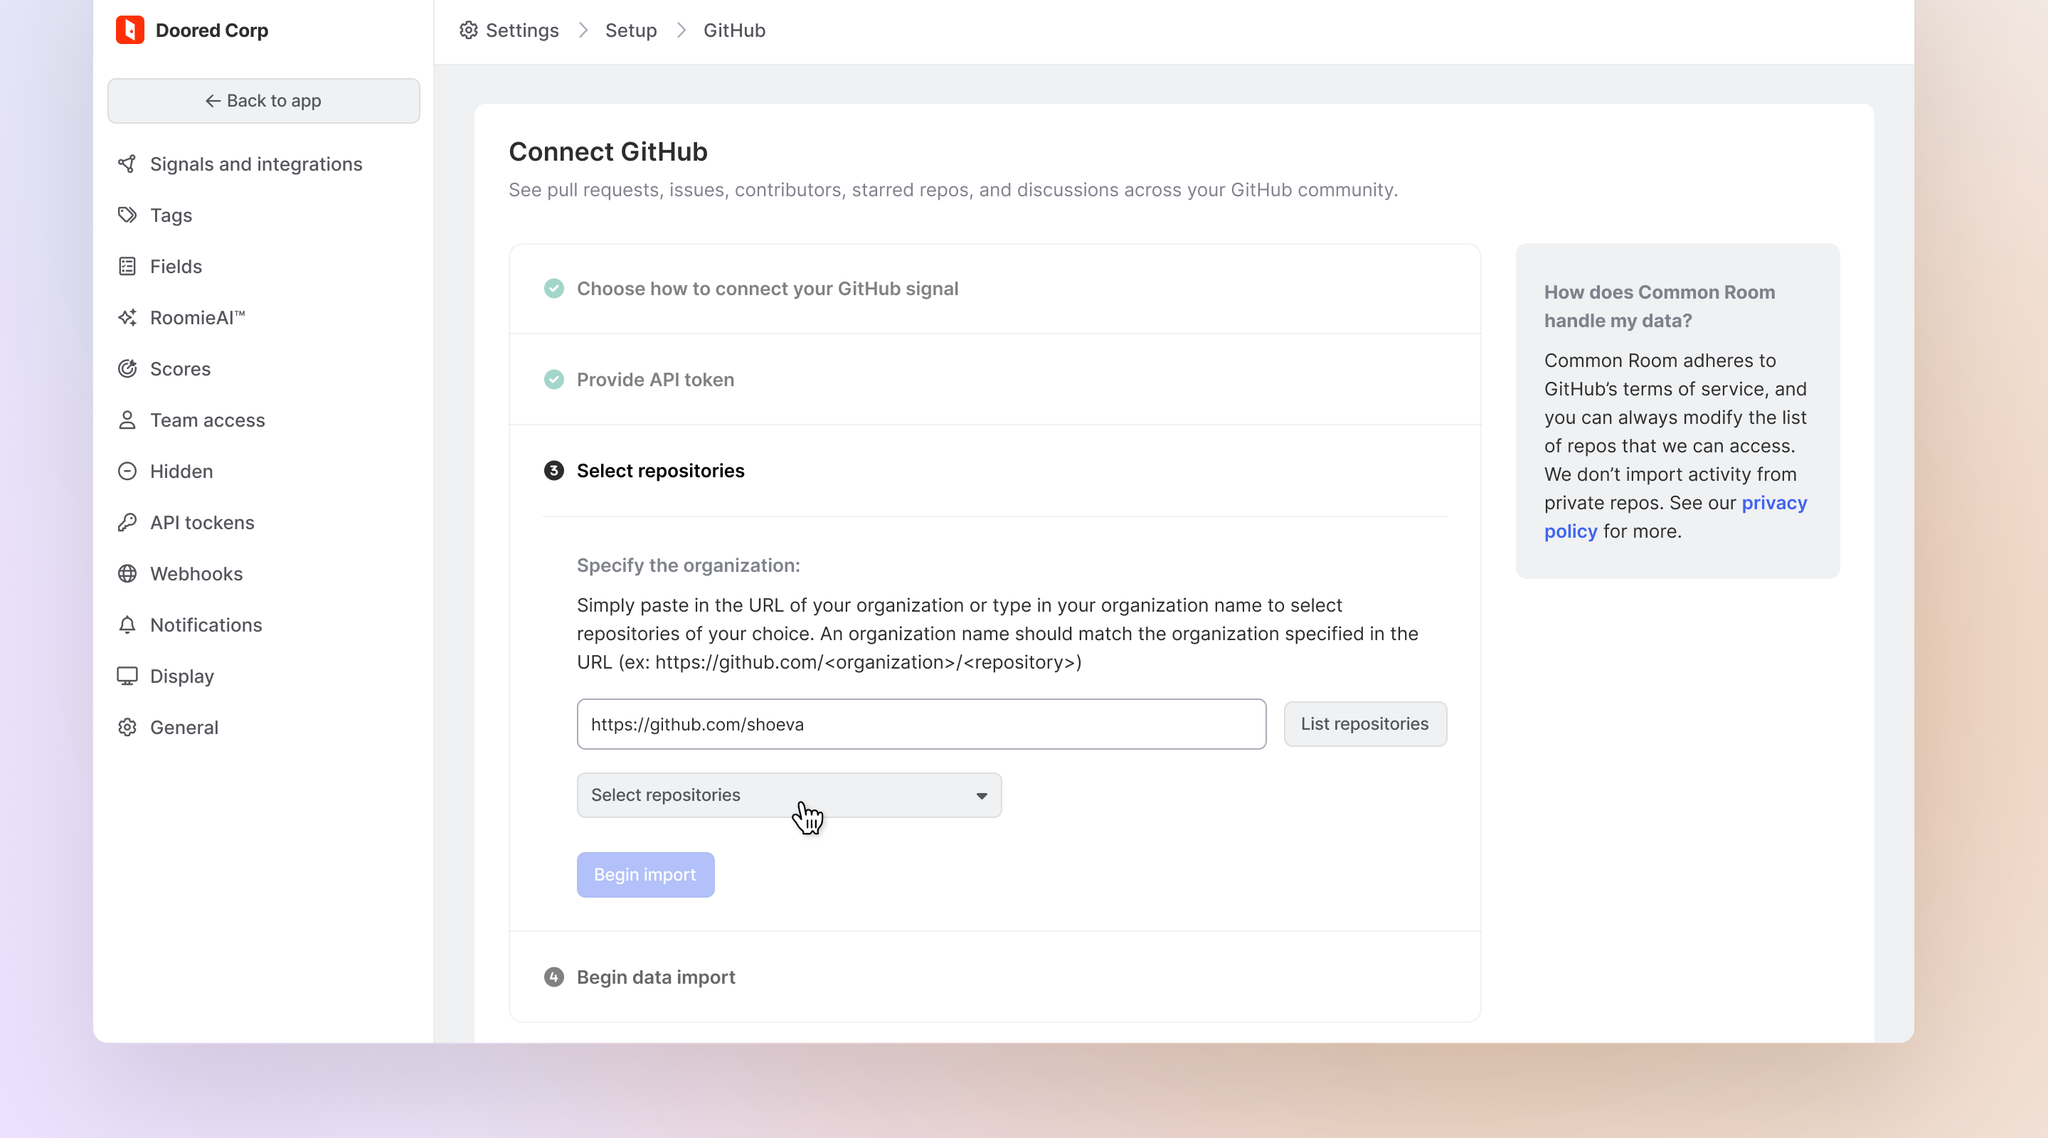This screenshot has height=1138, width=2048.
Task: Click the GitHub organization URL field
Action: (x=920, y=724)
